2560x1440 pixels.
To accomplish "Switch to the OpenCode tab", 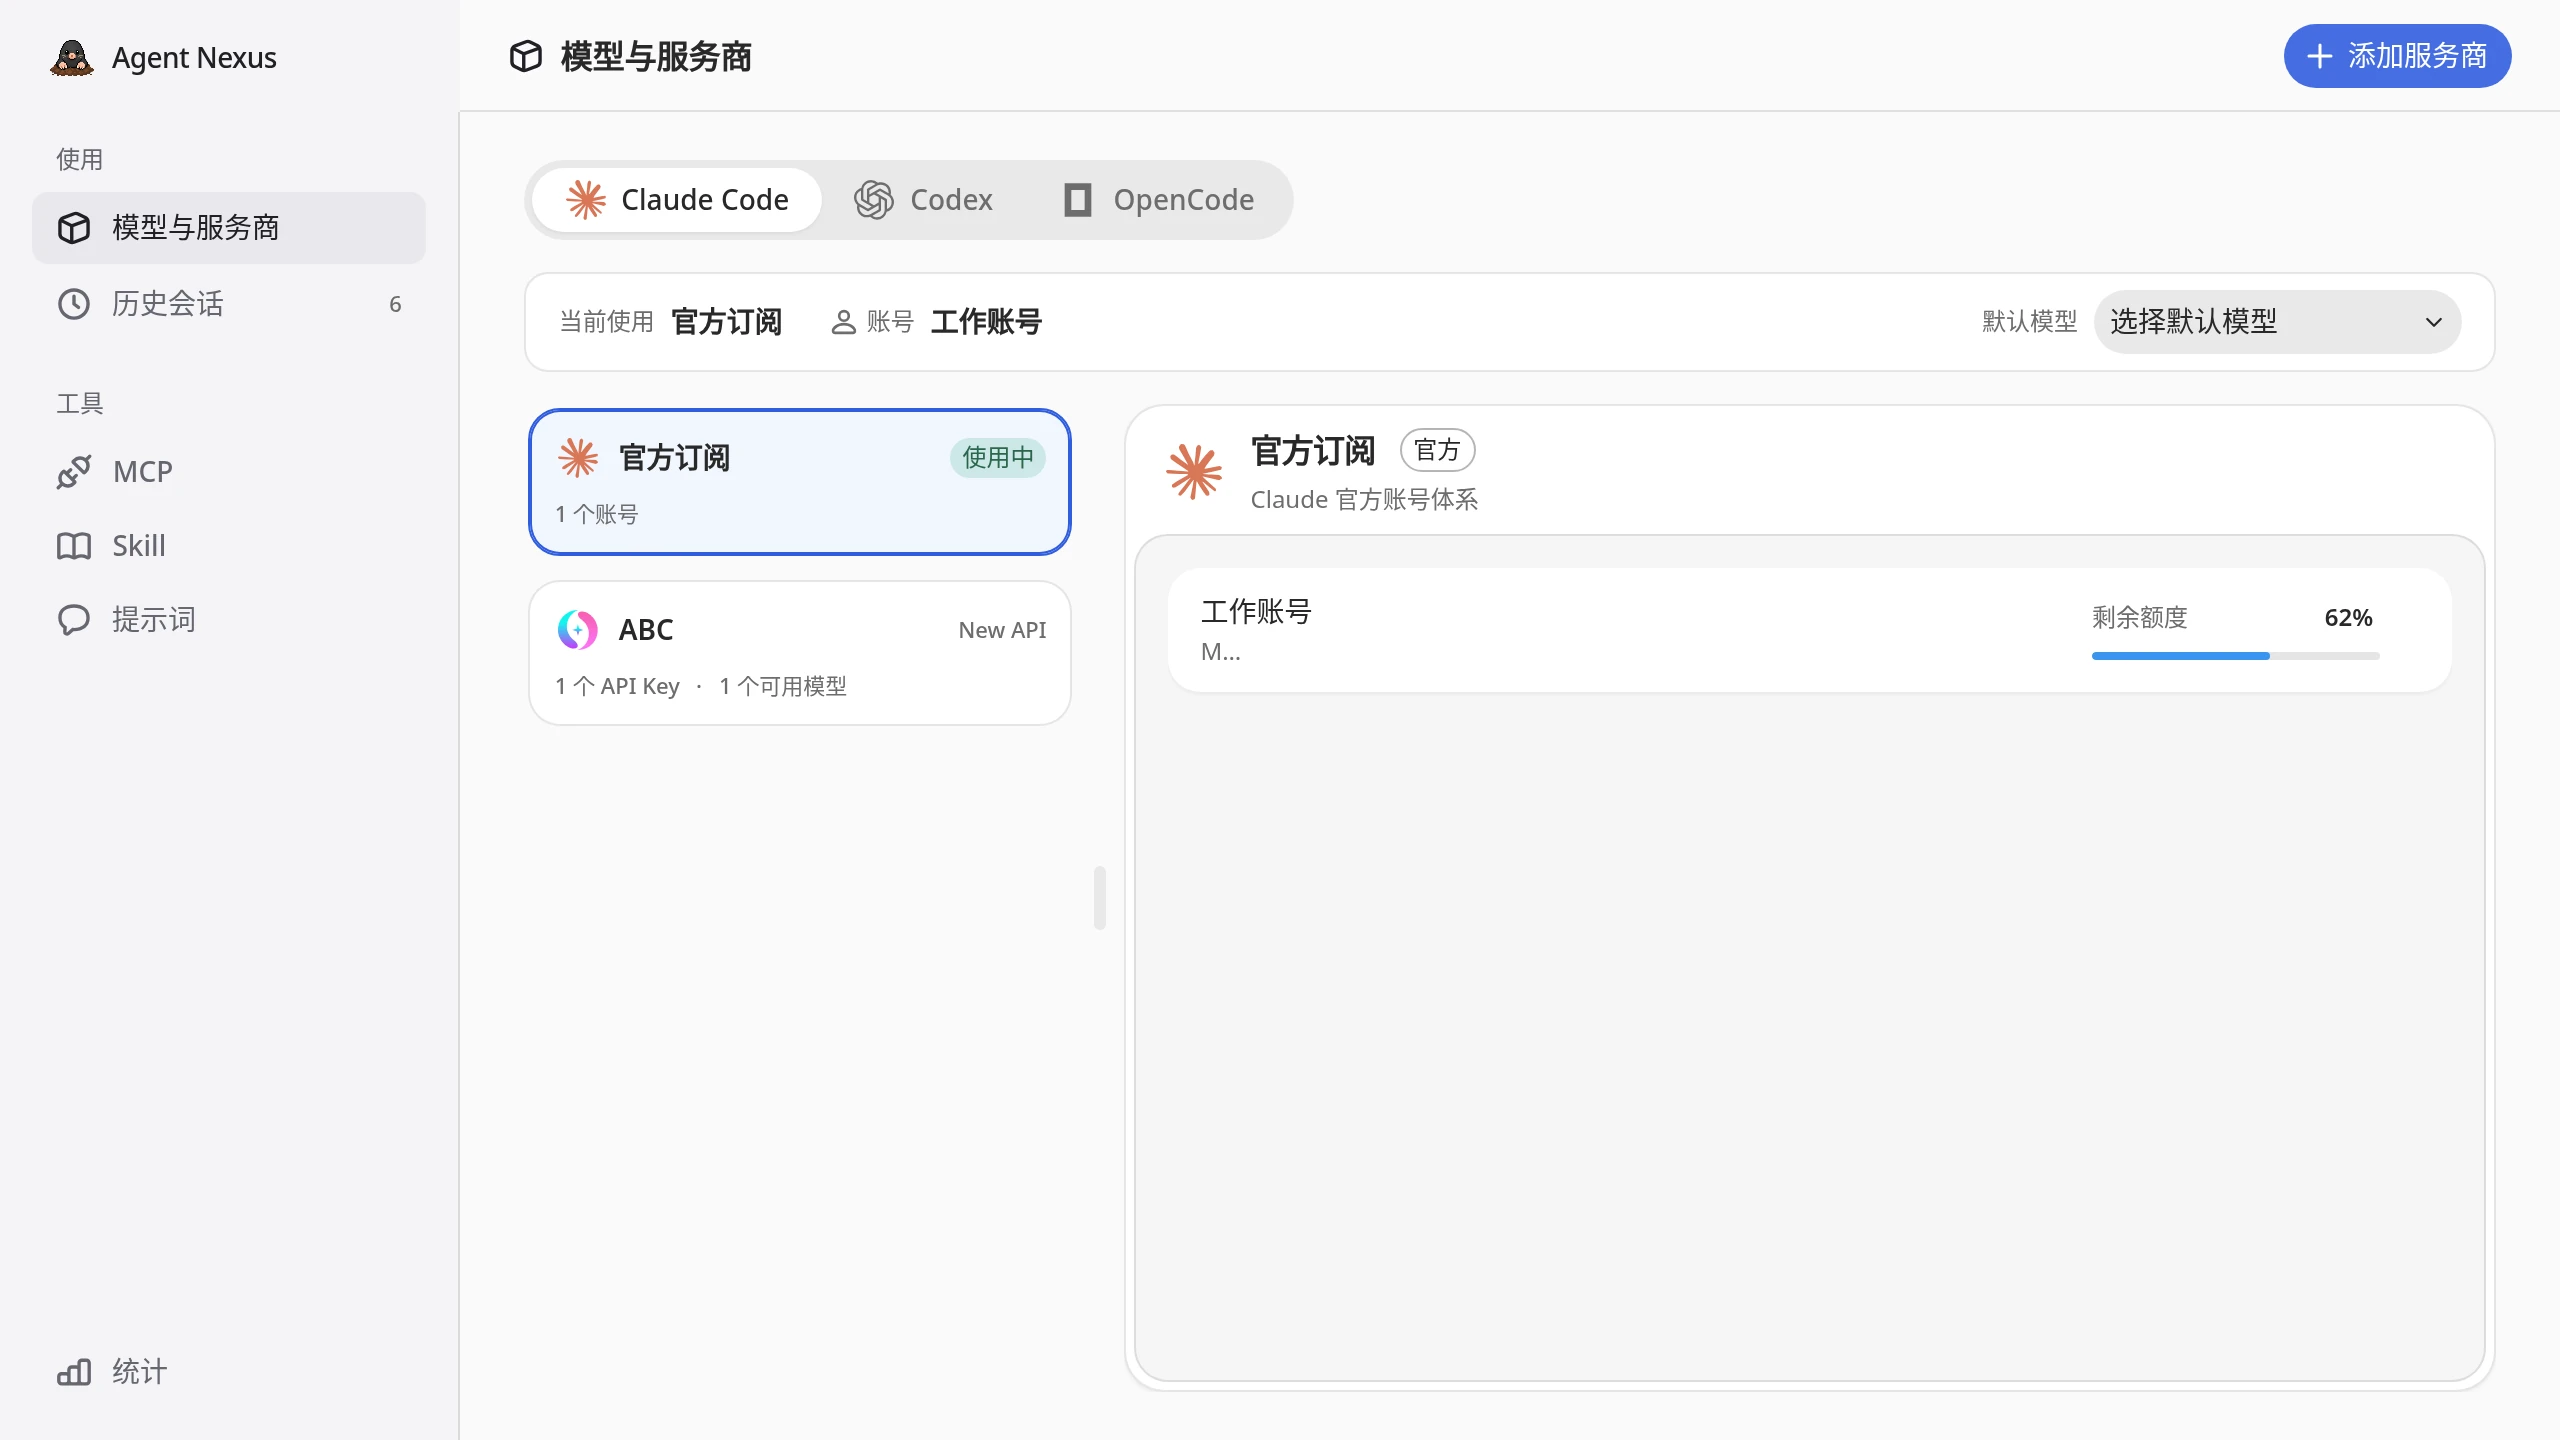I will tap(1159, 200).
